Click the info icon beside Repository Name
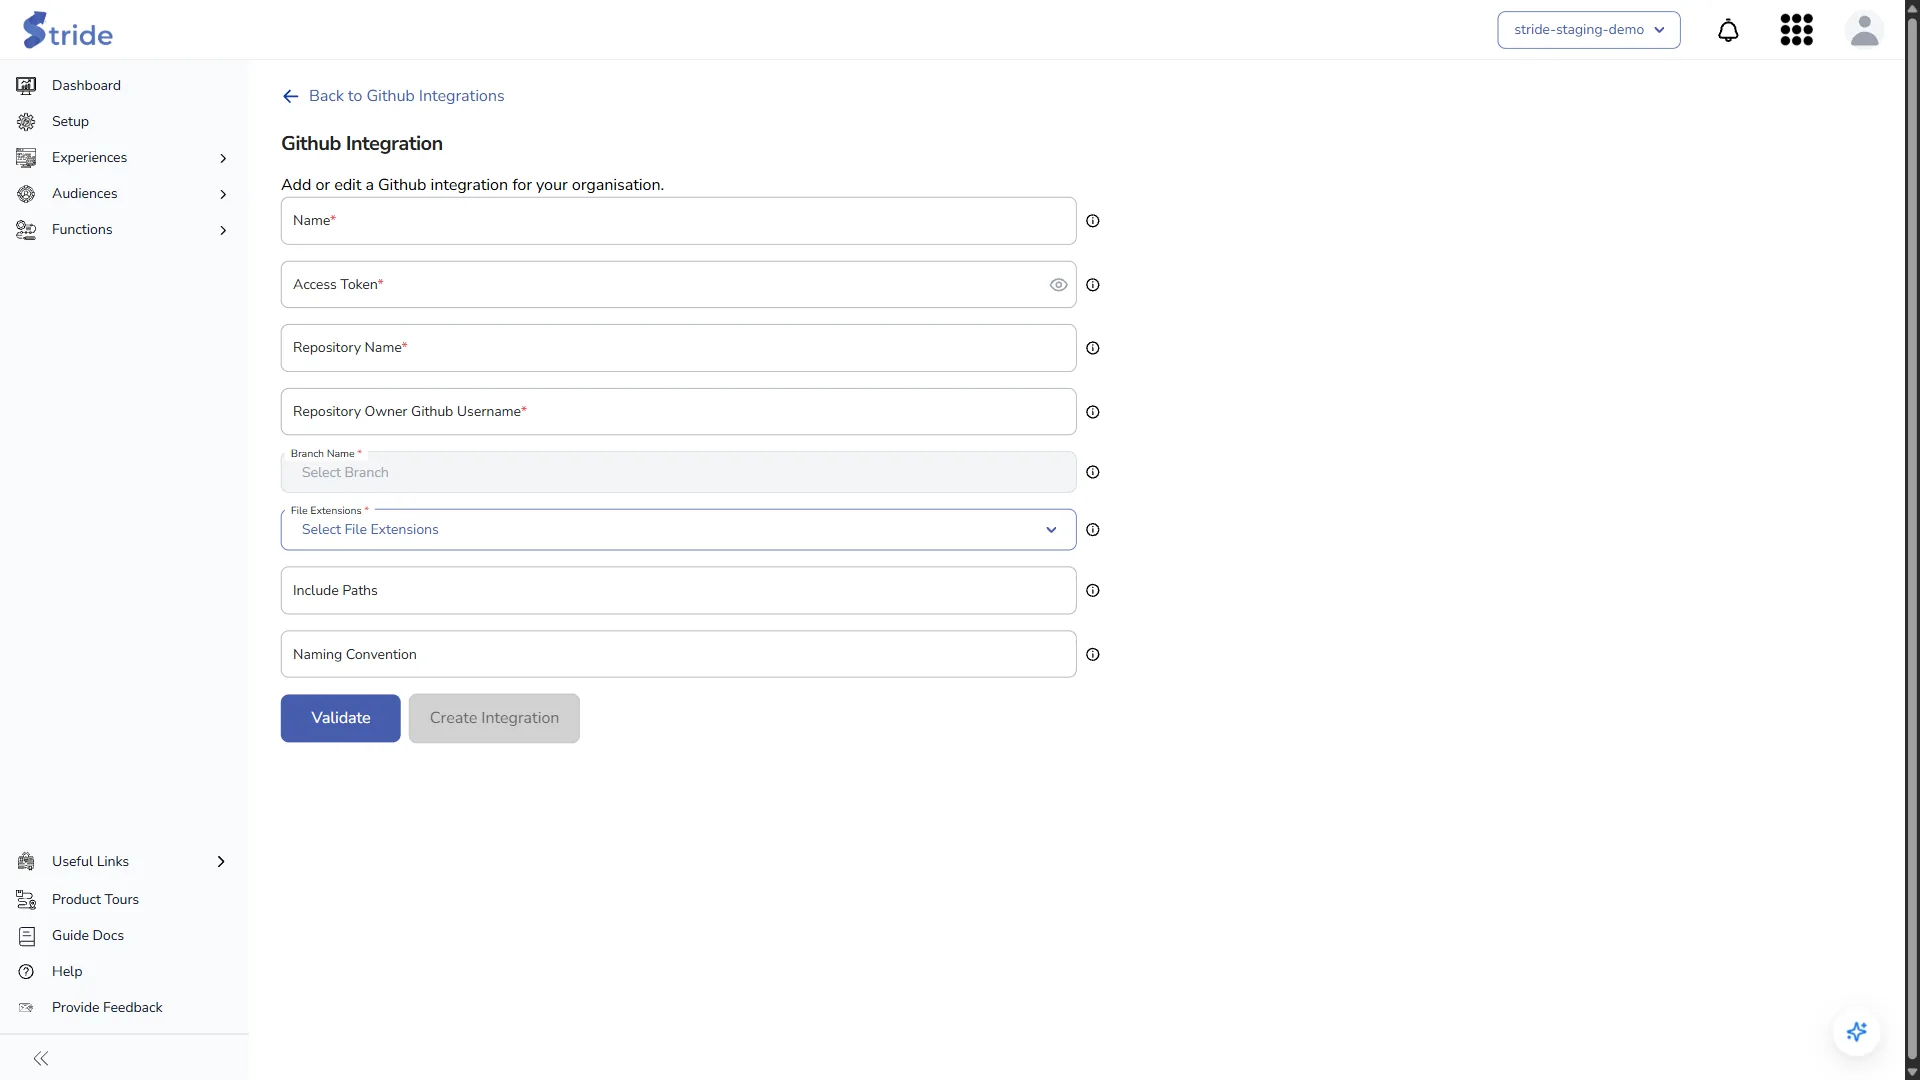 point(1093,348)
